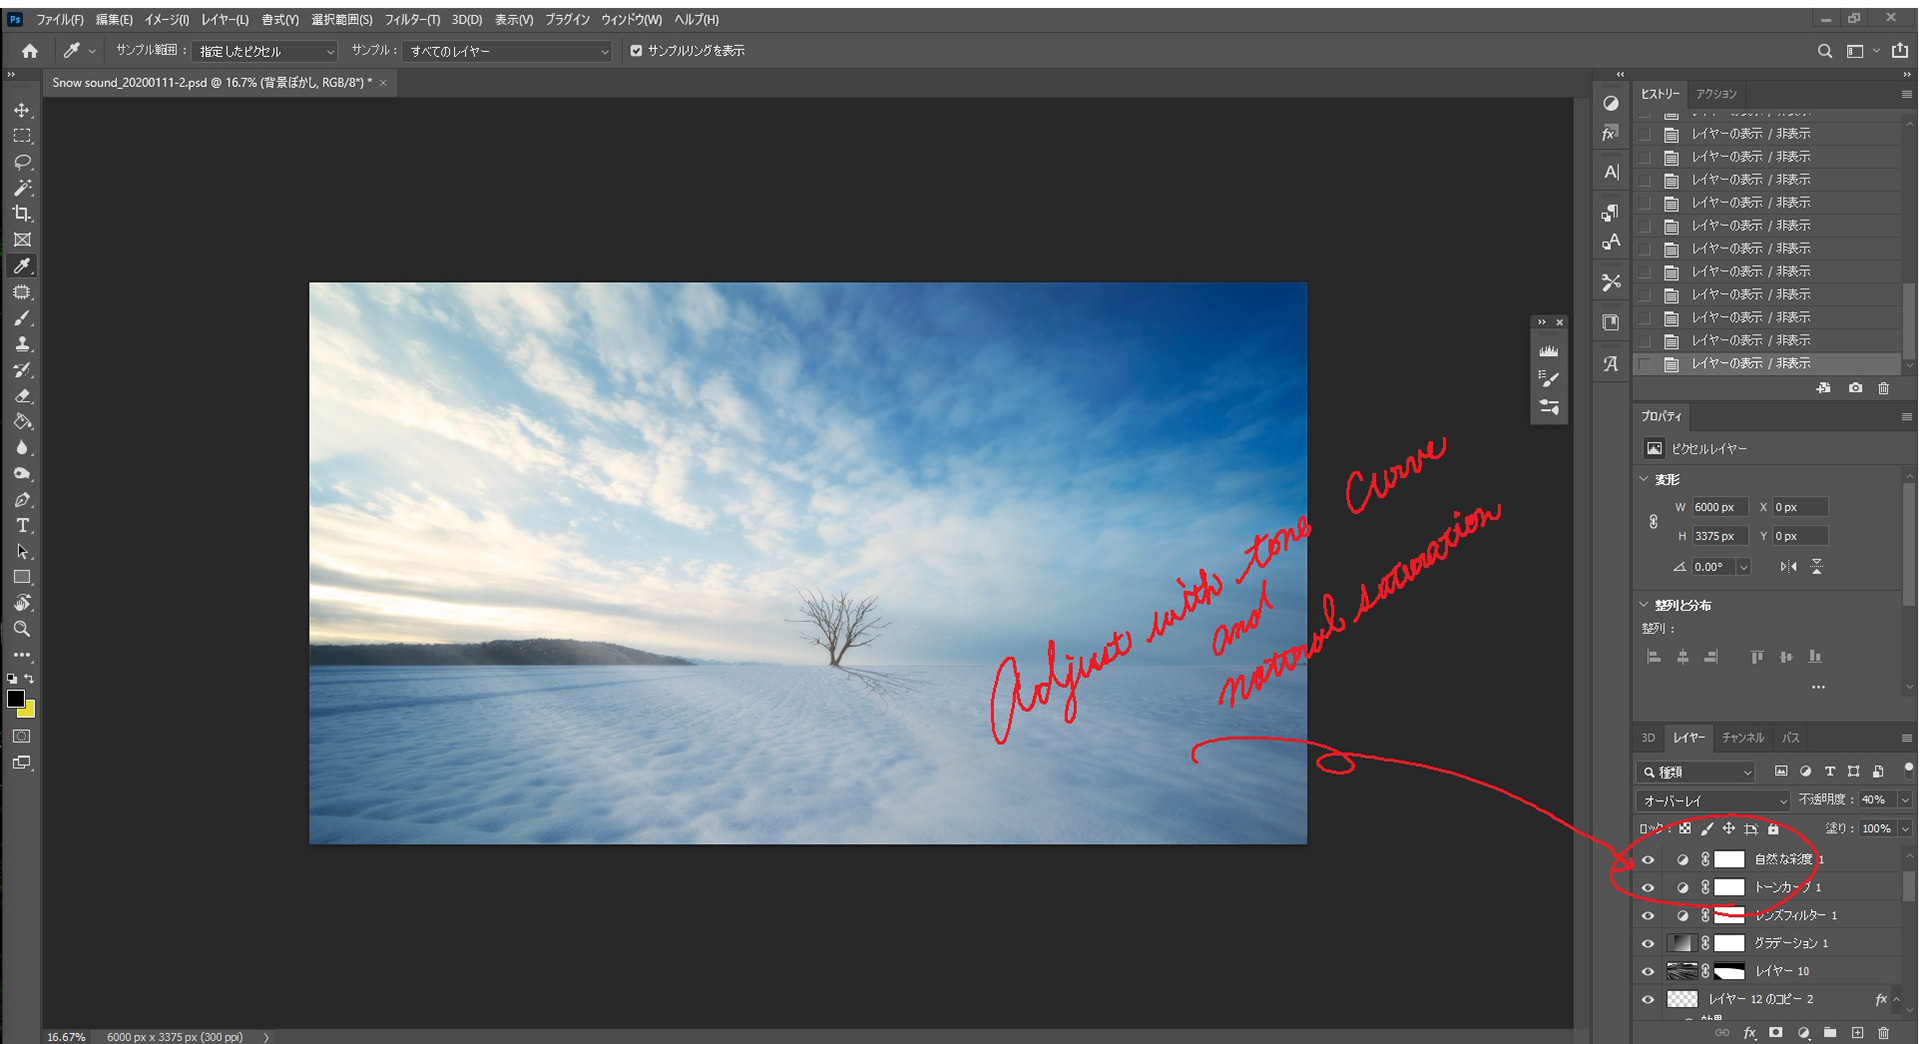1920x1044 pixels.
Task: Open the History panel menu
Action: click(x=1906, y=94)
